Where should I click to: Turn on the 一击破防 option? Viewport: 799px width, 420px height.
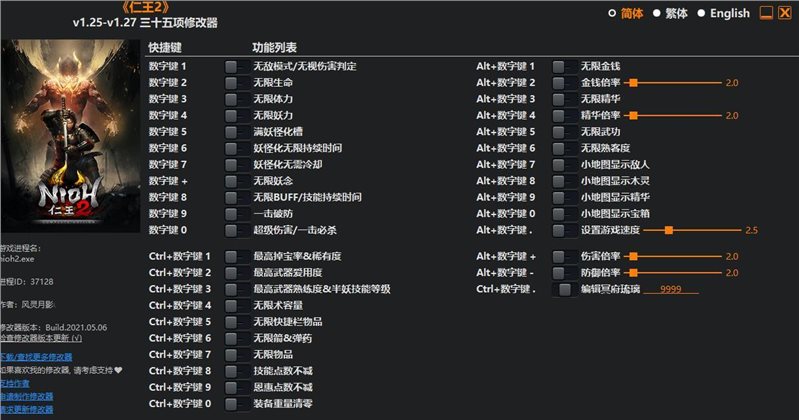(232, 213)
